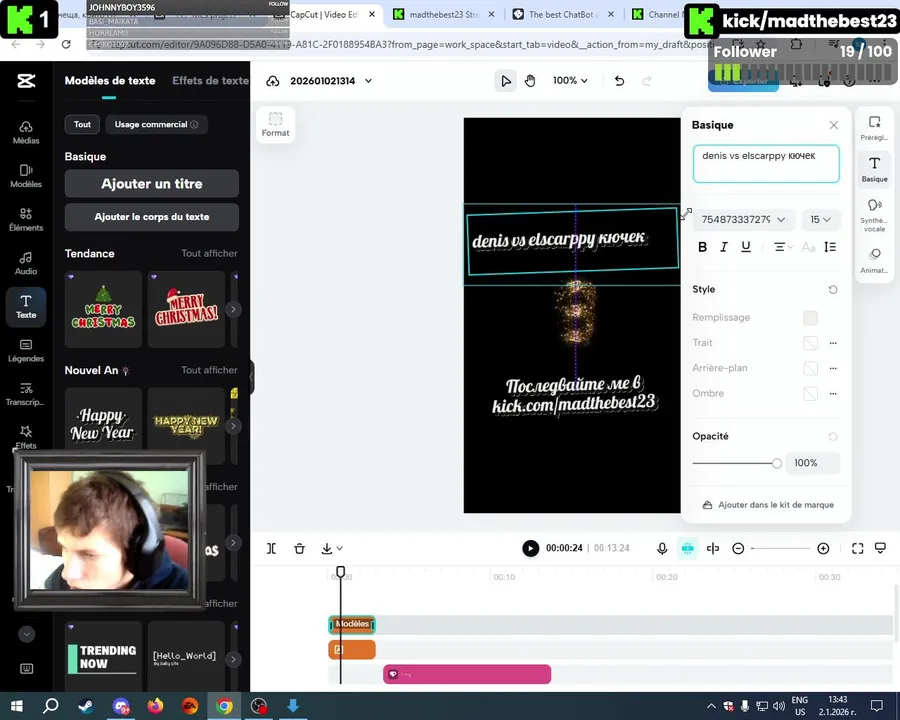The height and width of the screenshot is (720, 900).
Task: Open the font size 15 dropdown
Action: (x=821, y=219)
